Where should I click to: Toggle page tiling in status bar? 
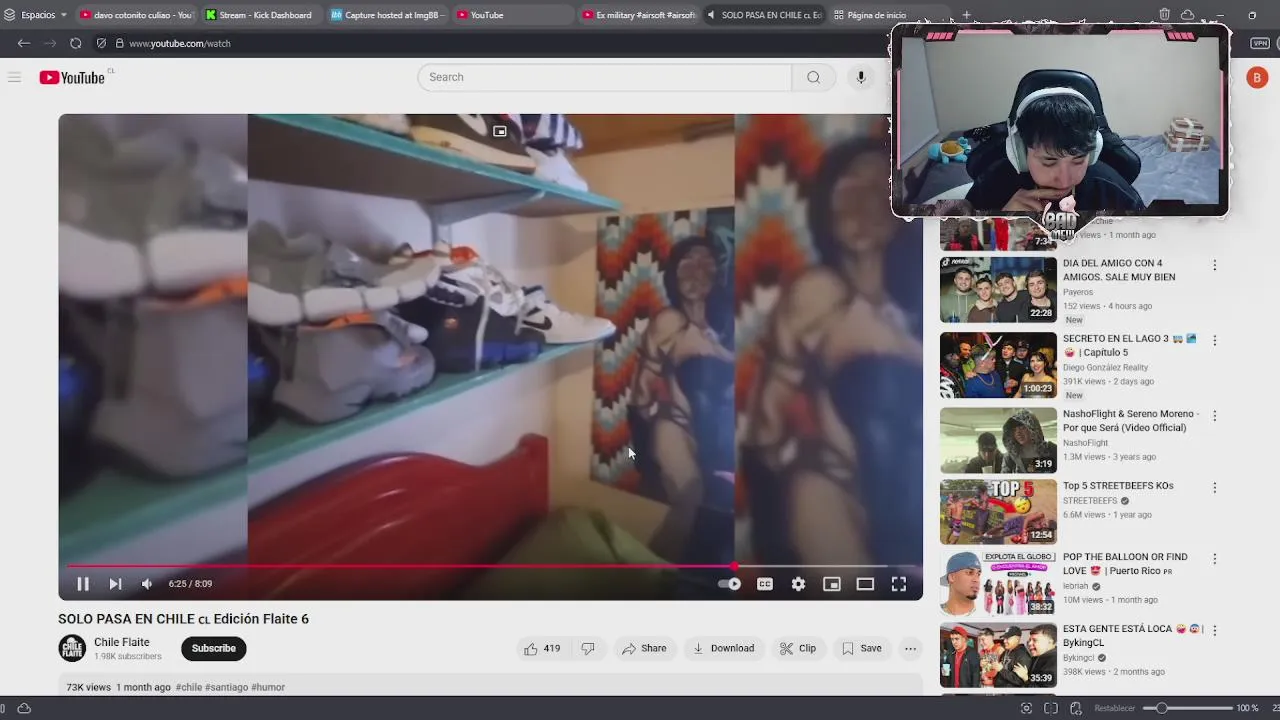pos(1051,708)
